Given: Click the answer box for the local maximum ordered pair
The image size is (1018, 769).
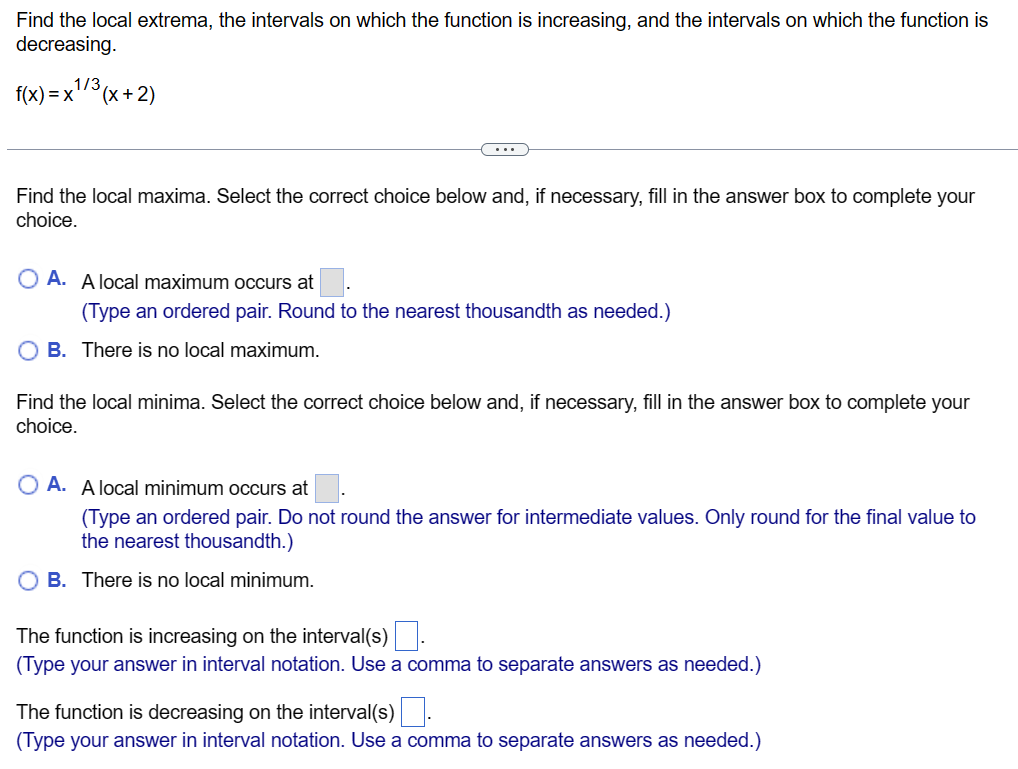Looking at the screenshot, I should pos(331,282).
